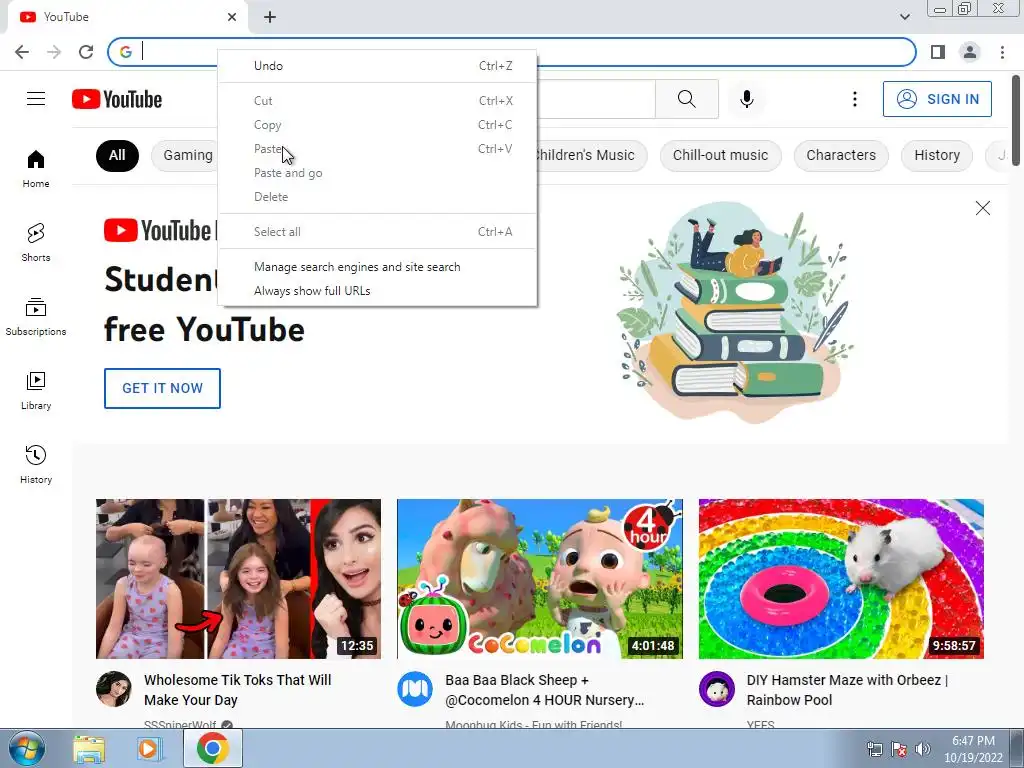Viewport: 1024px width, 768px height.
Task: Open SSSniperWolf channel avatar
Action: (x=114, y=689)
